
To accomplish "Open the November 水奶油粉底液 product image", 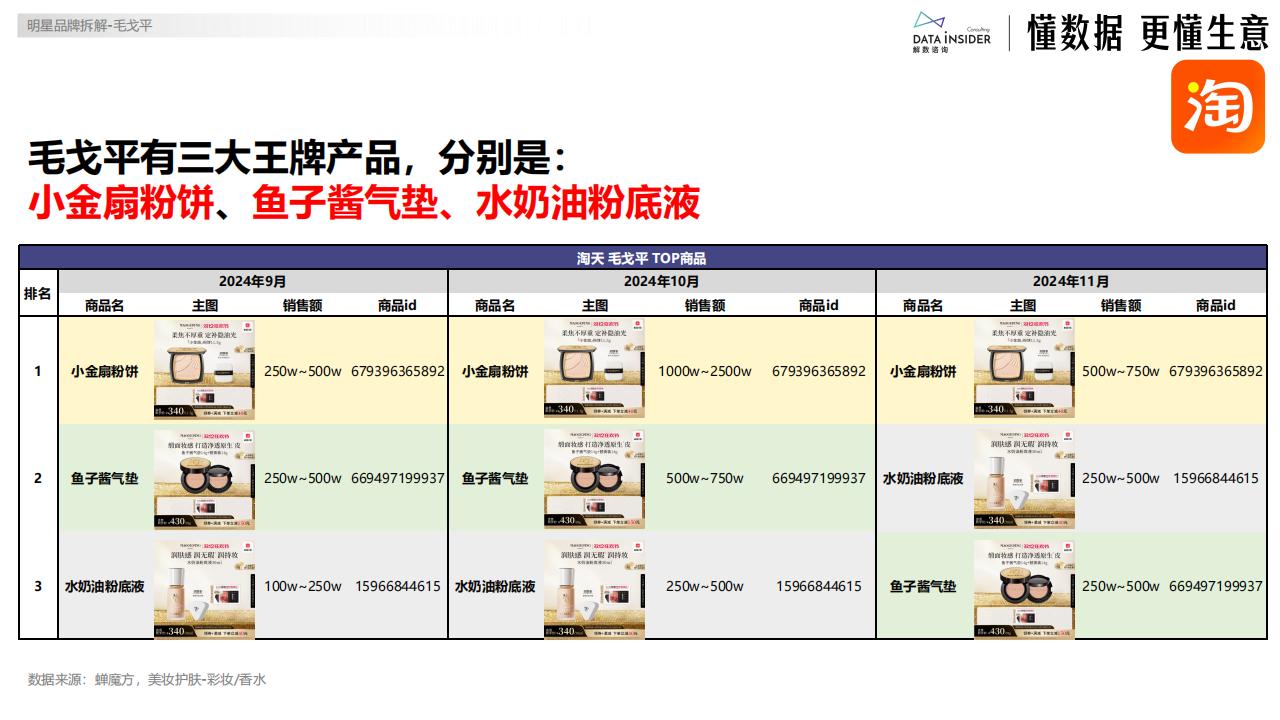I will pyautogui.click(x=1023, y=478).
